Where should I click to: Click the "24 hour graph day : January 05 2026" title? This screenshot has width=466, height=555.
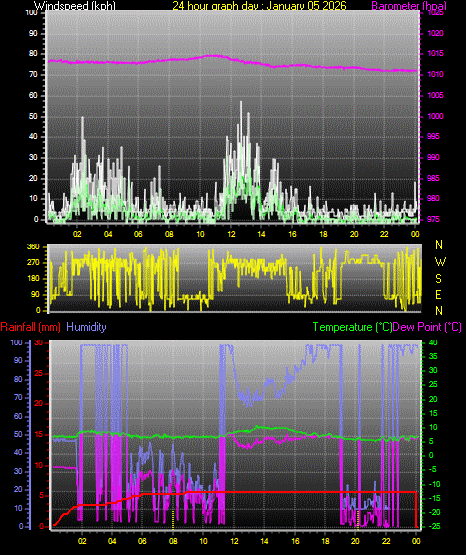[x=259, y=6]
